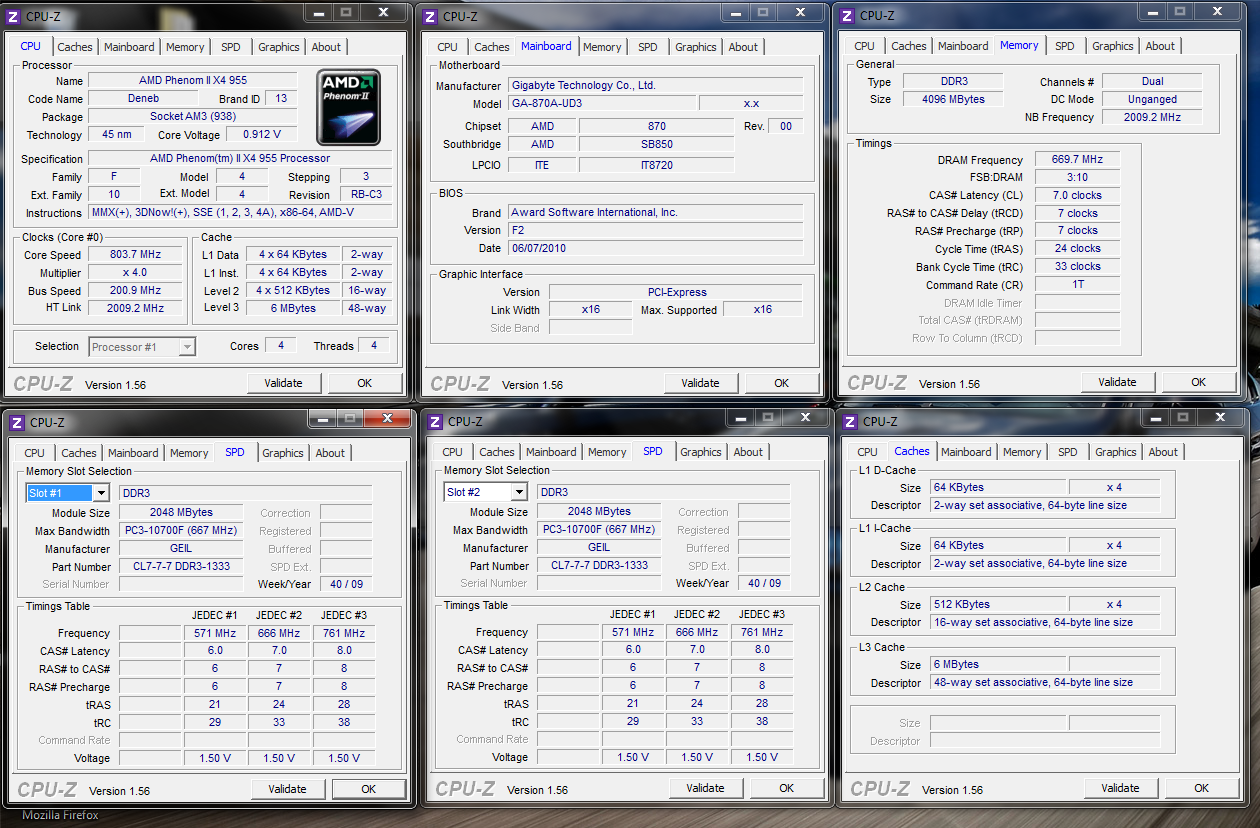
Task: Click OK in the L1 D-Cache window
Action: click(1202, 788)
